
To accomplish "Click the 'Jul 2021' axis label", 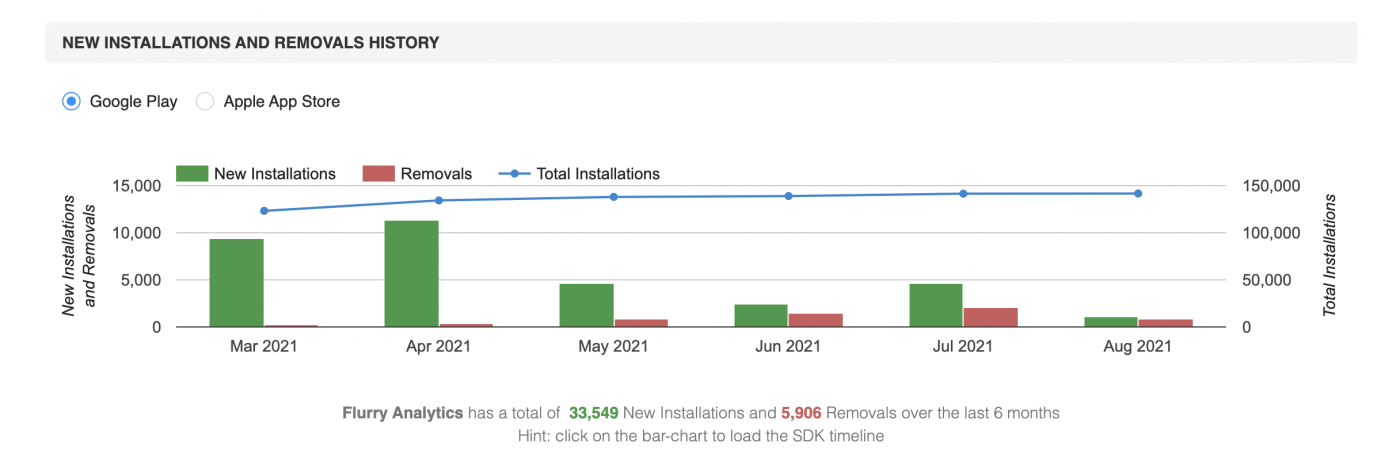I will click(963, 347).
